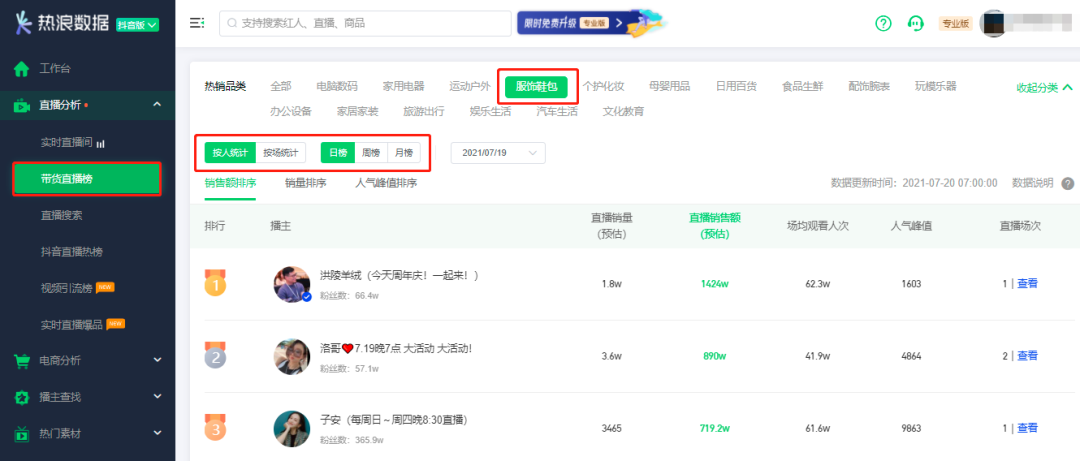
Task: Switch to 销量排序 tab
Action: point(306,183)
